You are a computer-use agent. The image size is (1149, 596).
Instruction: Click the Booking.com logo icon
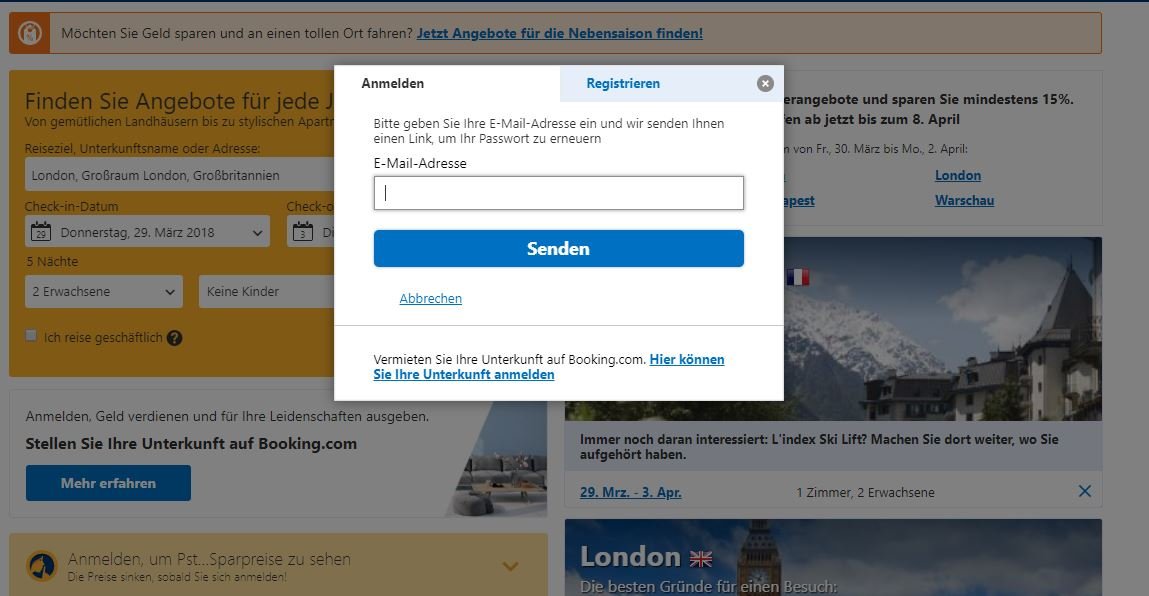(30, 32)
